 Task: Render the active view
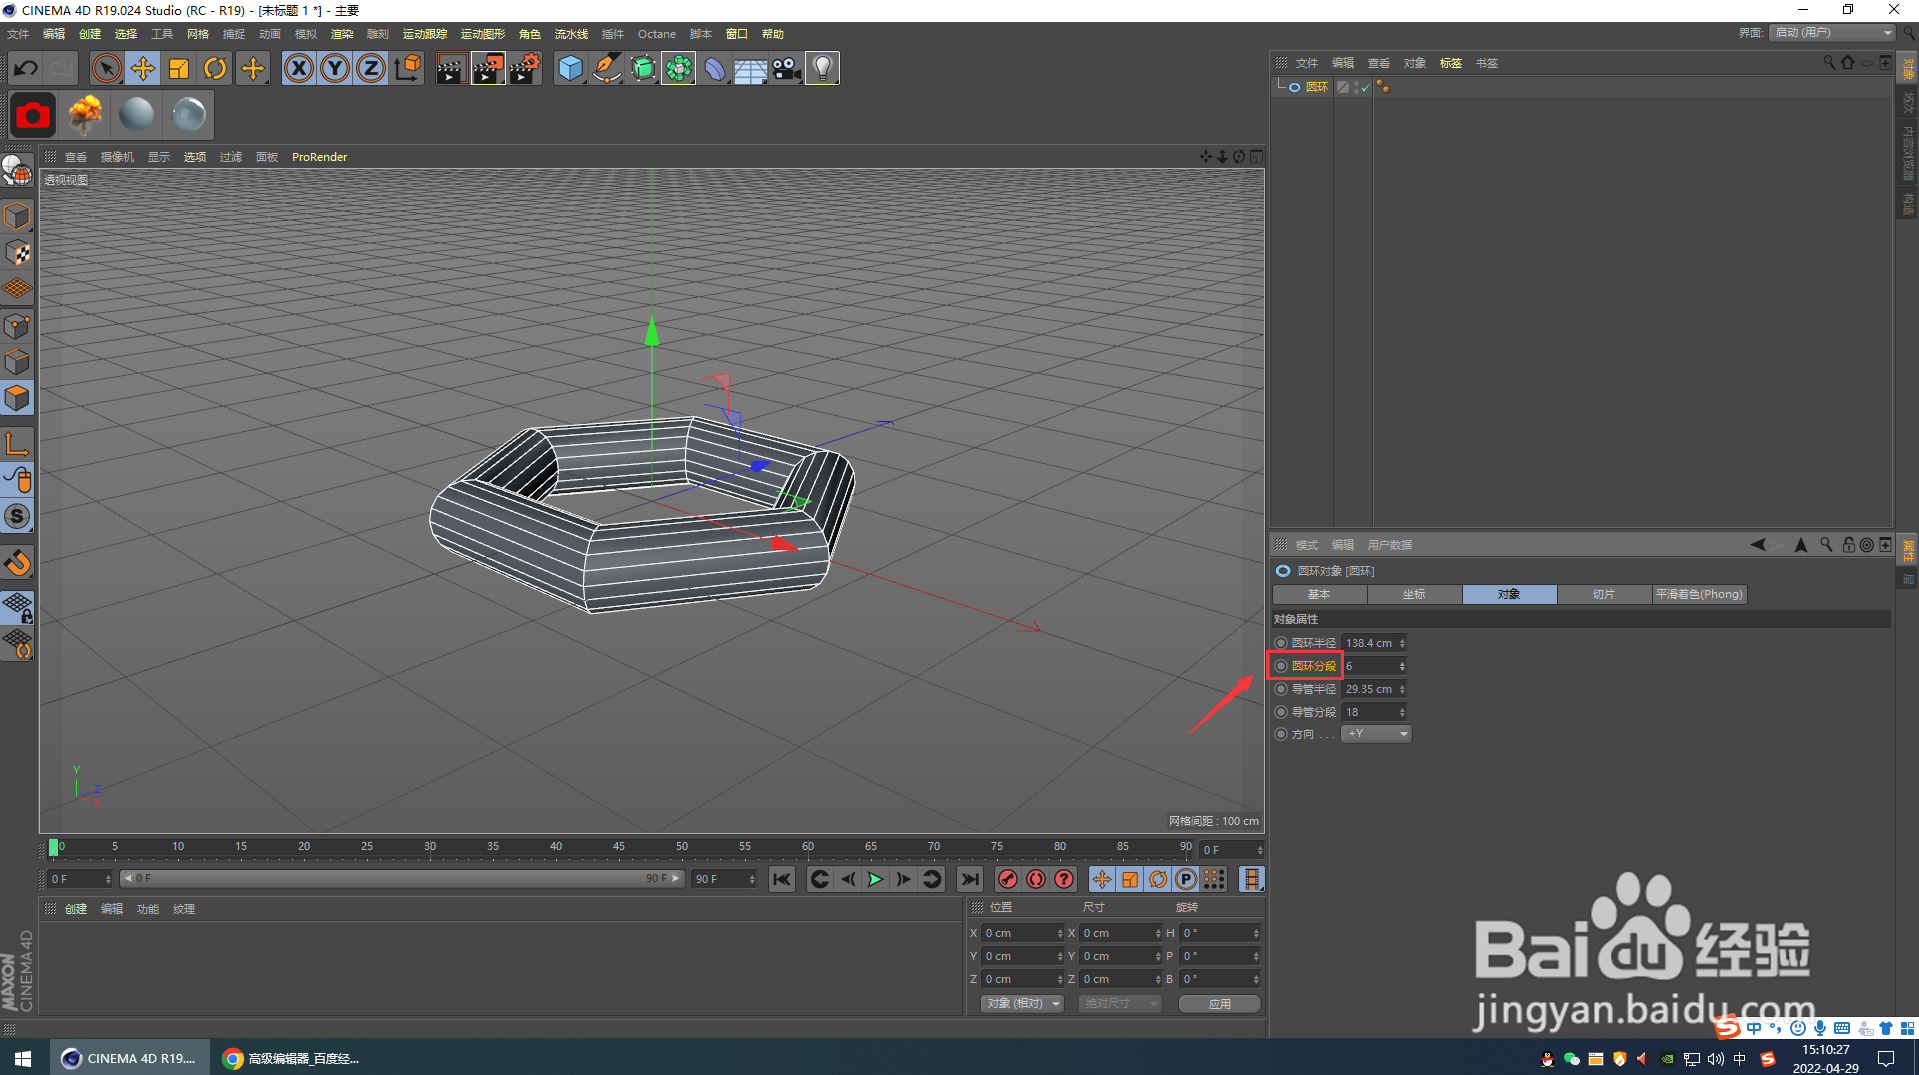point(451,68)
